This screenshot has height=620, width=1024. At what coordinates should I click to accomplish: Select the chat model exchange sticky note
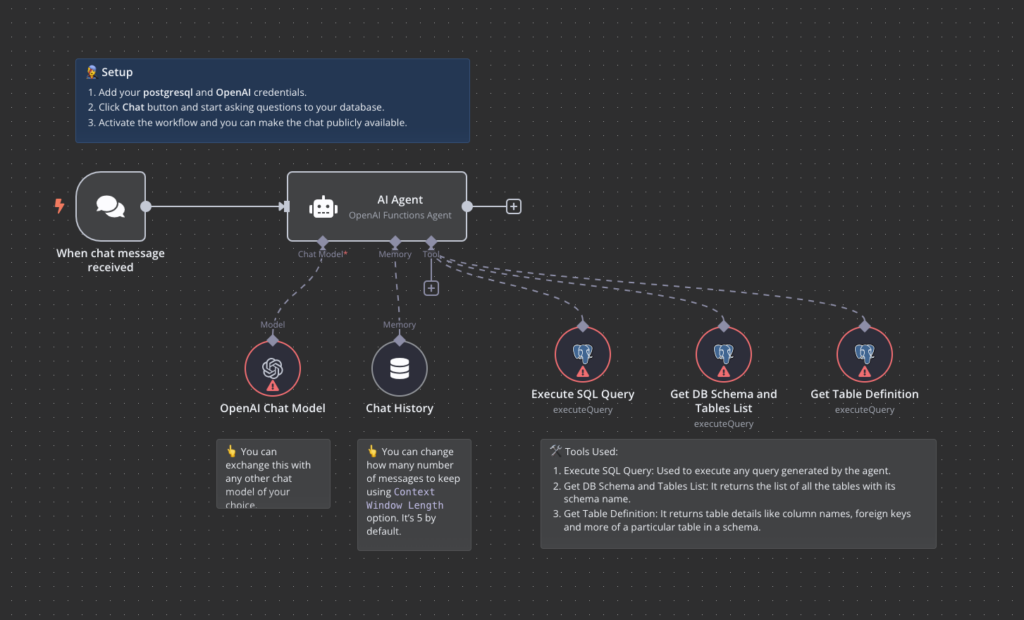click(x=272, y=473)
